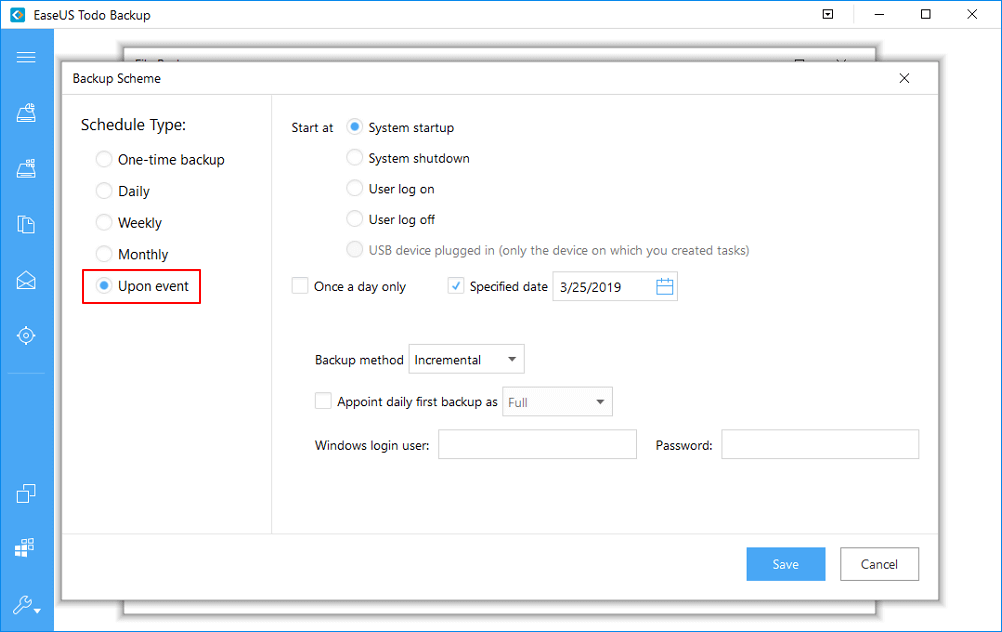The height and width of the screenshot is (632, 1002).
Task: Select the Mail Backup sidebar icon
Action: tap(26, 280)
